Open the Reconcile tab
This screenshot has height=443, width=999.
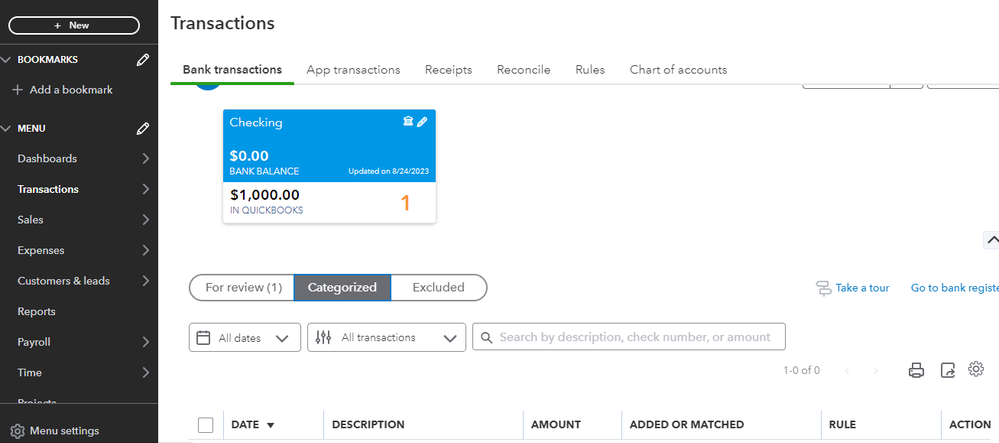point(524,70)
